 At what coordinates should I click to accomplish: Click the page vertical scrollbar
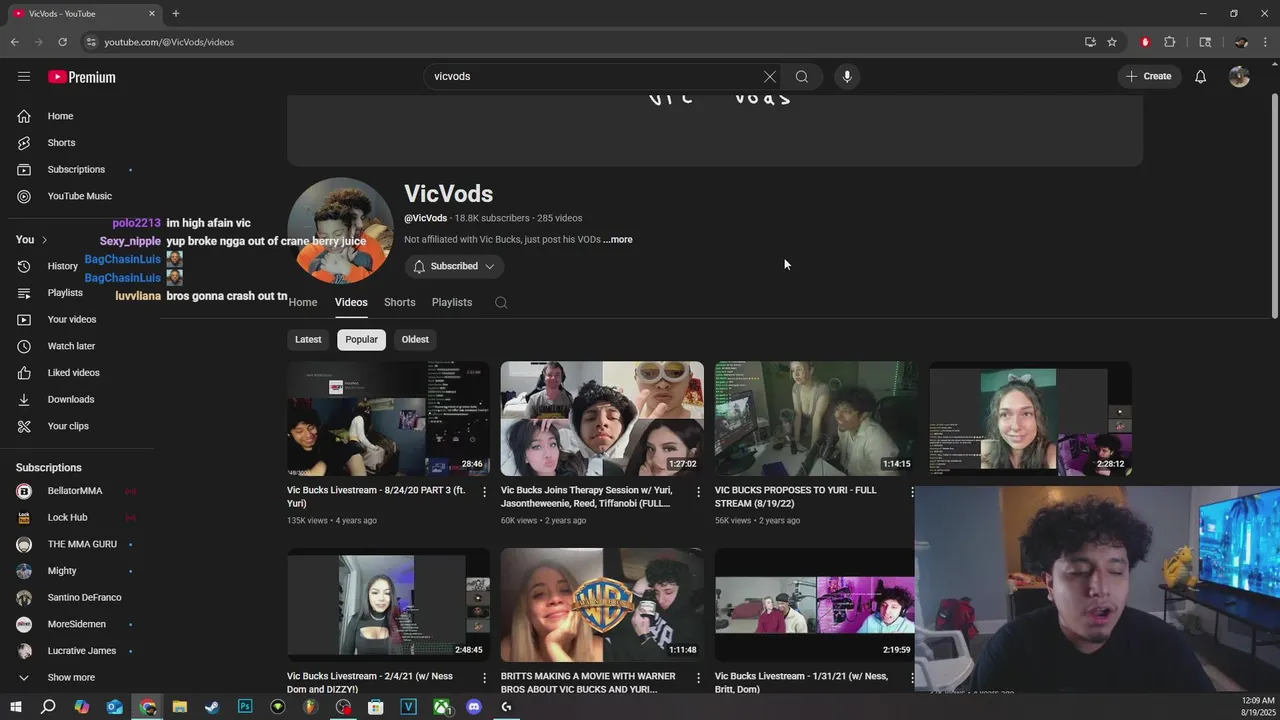pyautogui.click(x=1274, y=207)
